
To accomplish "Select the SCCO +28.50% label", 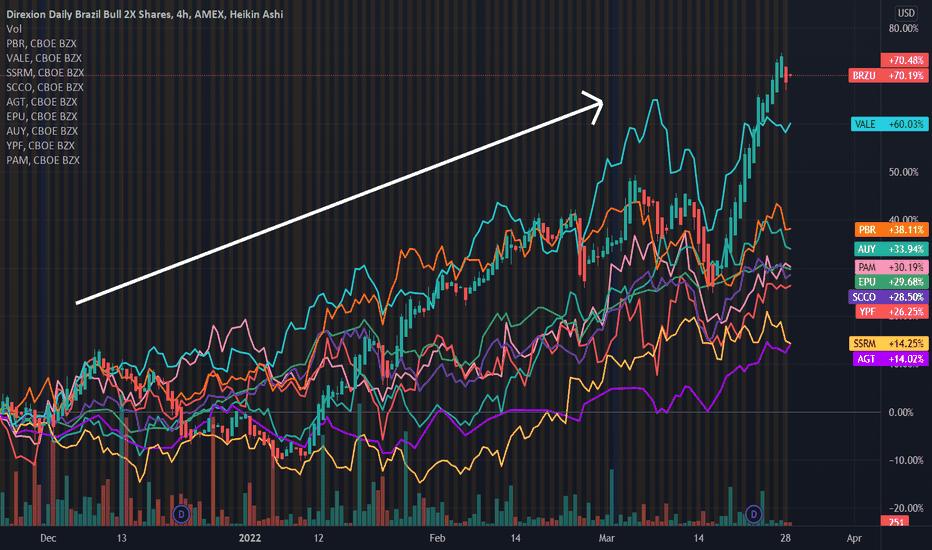I will point(888,297).
